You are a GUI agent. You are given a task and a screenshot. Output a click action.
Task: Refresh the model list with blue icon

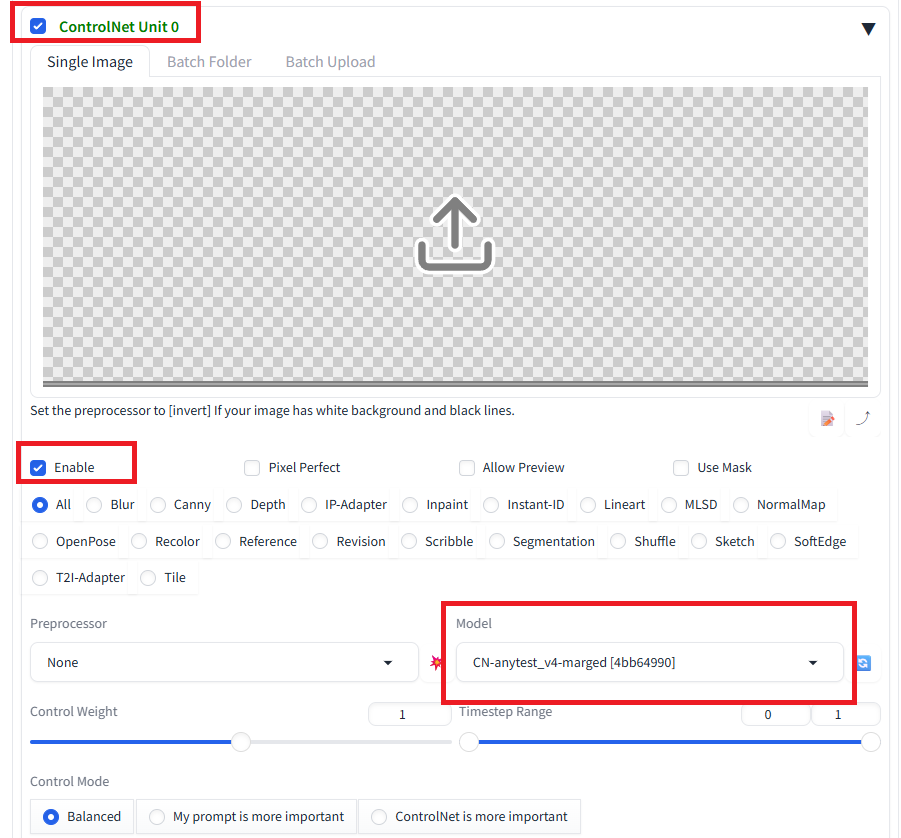tap(863, 663)
